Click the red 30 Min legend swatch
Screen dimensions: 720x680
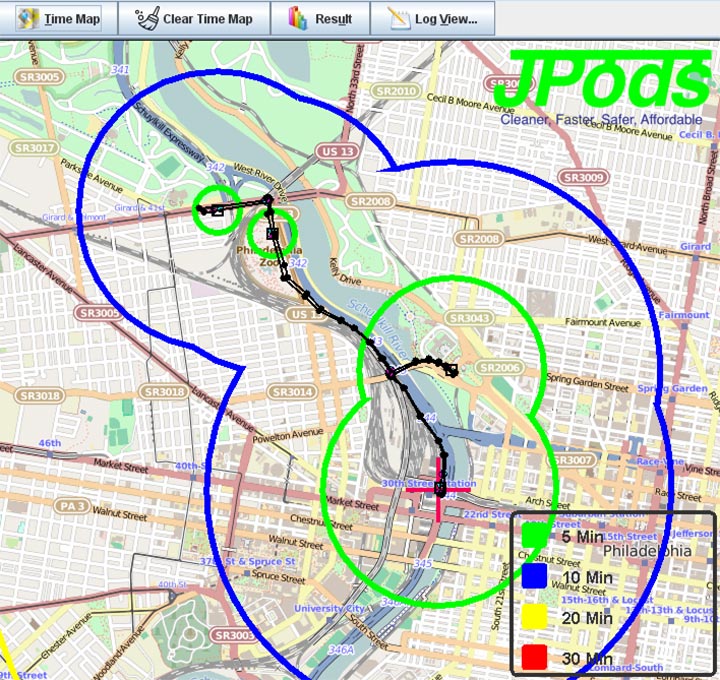(535, 657)
